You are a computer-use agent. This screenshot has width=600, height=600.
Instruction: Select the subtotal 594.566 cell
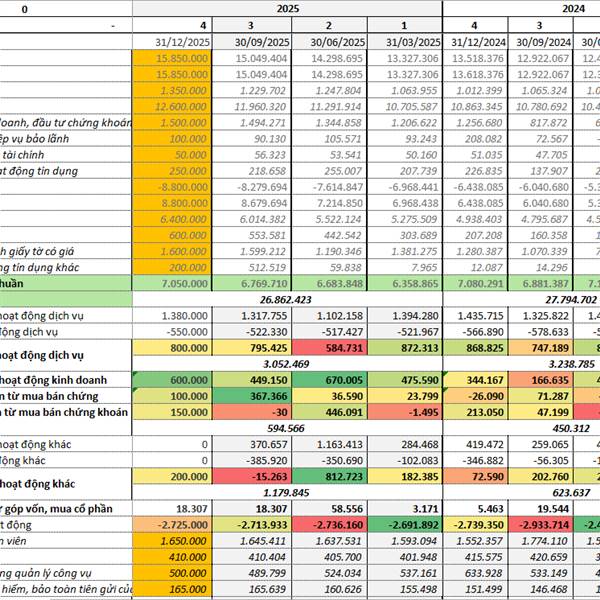coord(287,428)
